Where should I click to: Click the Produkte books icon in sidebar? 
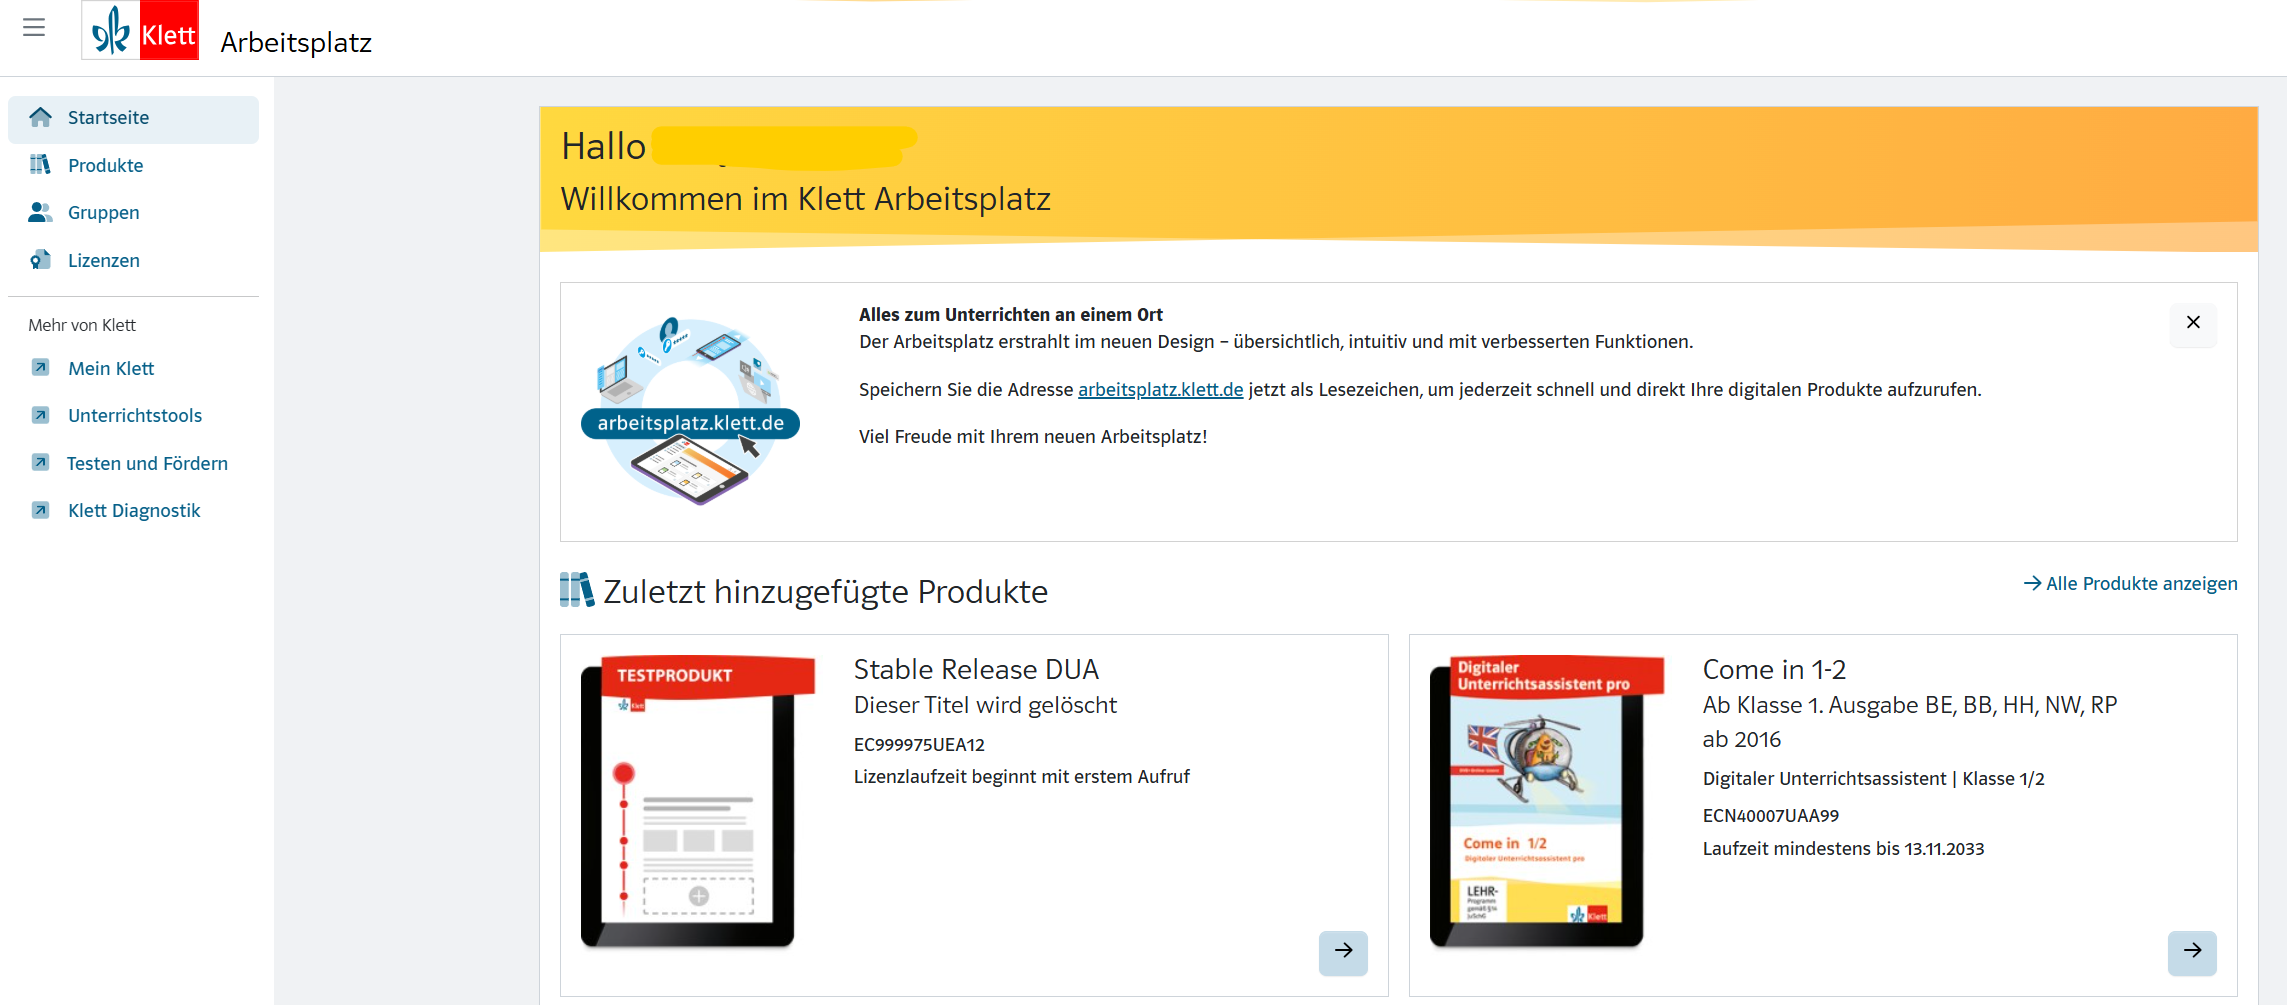pyautogui.click(x=40, y=165)
